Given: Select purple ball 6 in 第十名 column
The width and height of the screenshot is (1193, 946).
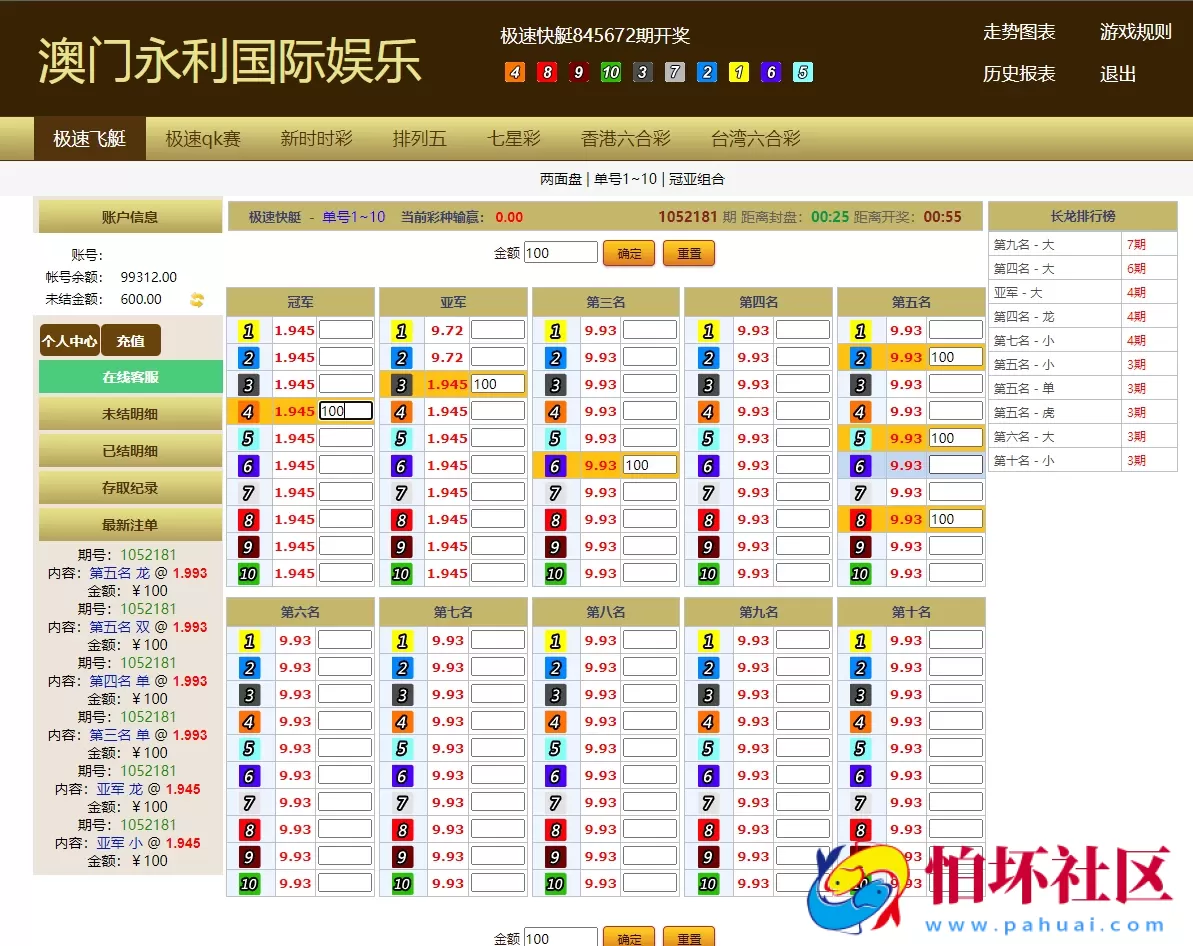Looking at the screenshot, I should pyautogui.click(x=861, y=774).
